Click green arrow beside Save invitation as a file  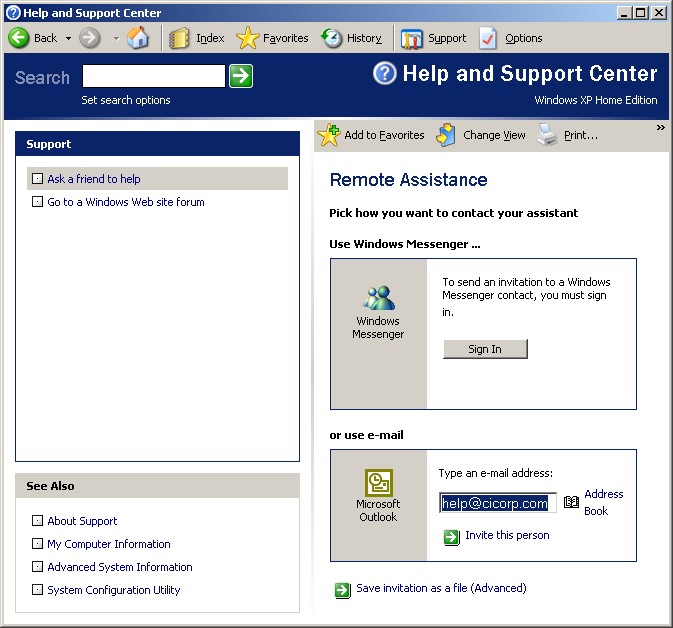coord(343,590)
